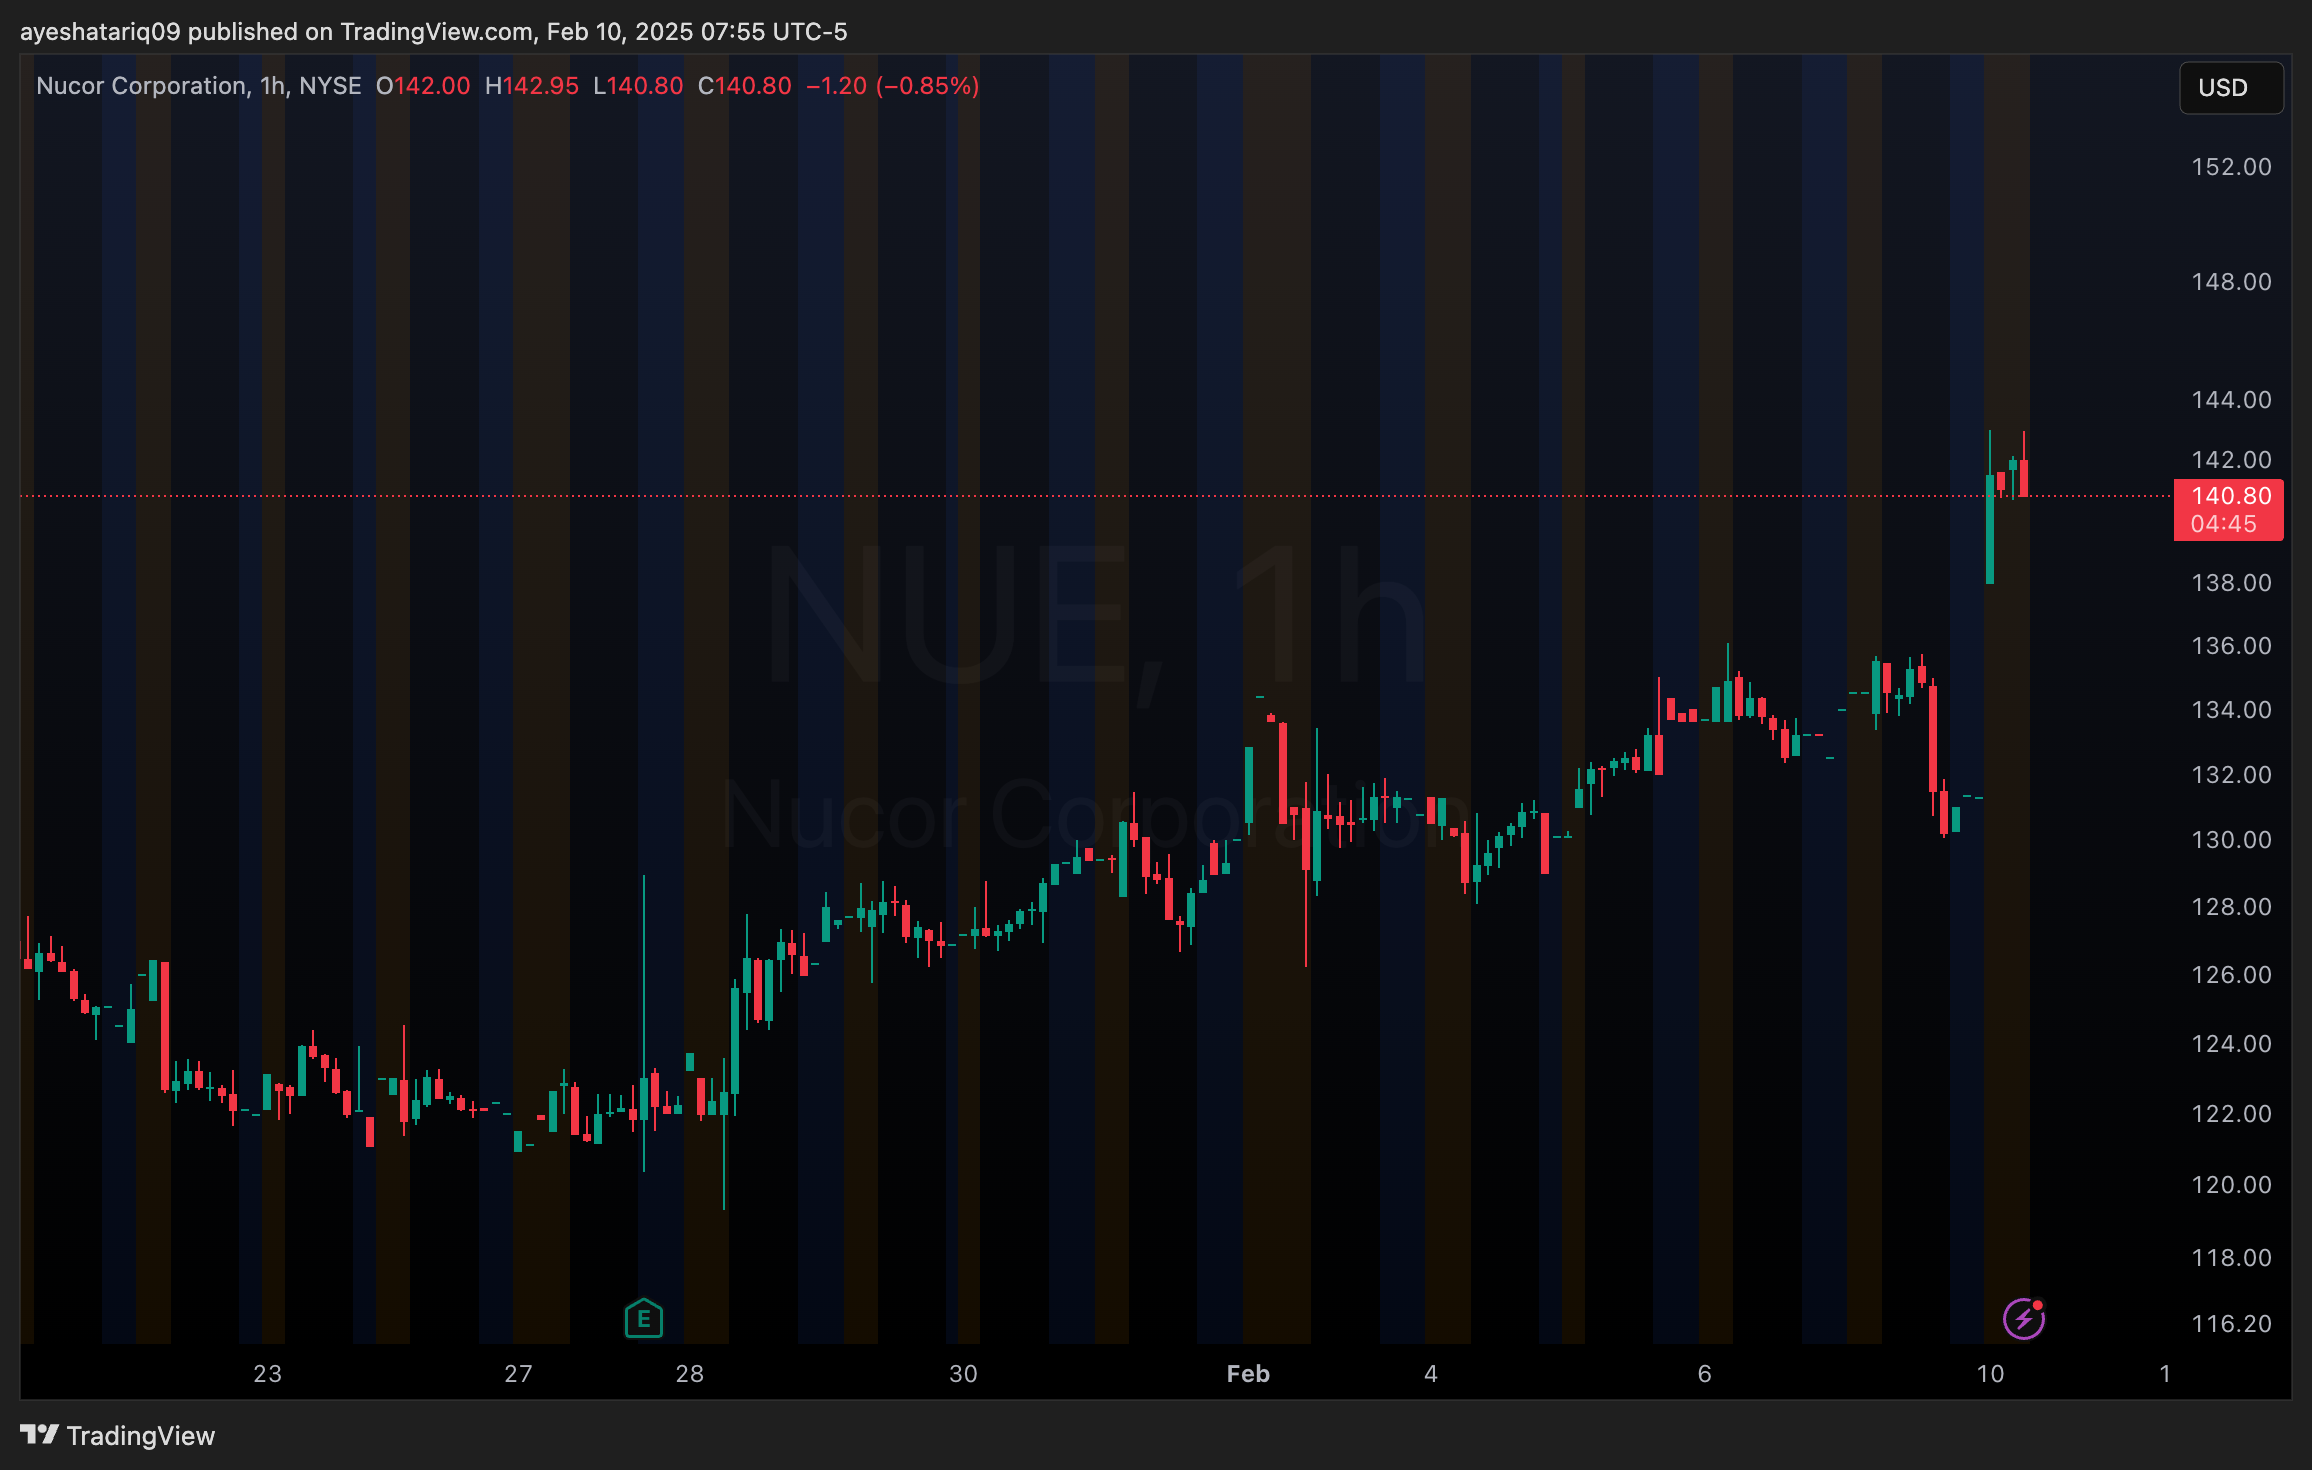The width and height of the screenshot is (2312, 1470).
Task: Click the open value O142.00 in legend
Action: tap(422, 86)
